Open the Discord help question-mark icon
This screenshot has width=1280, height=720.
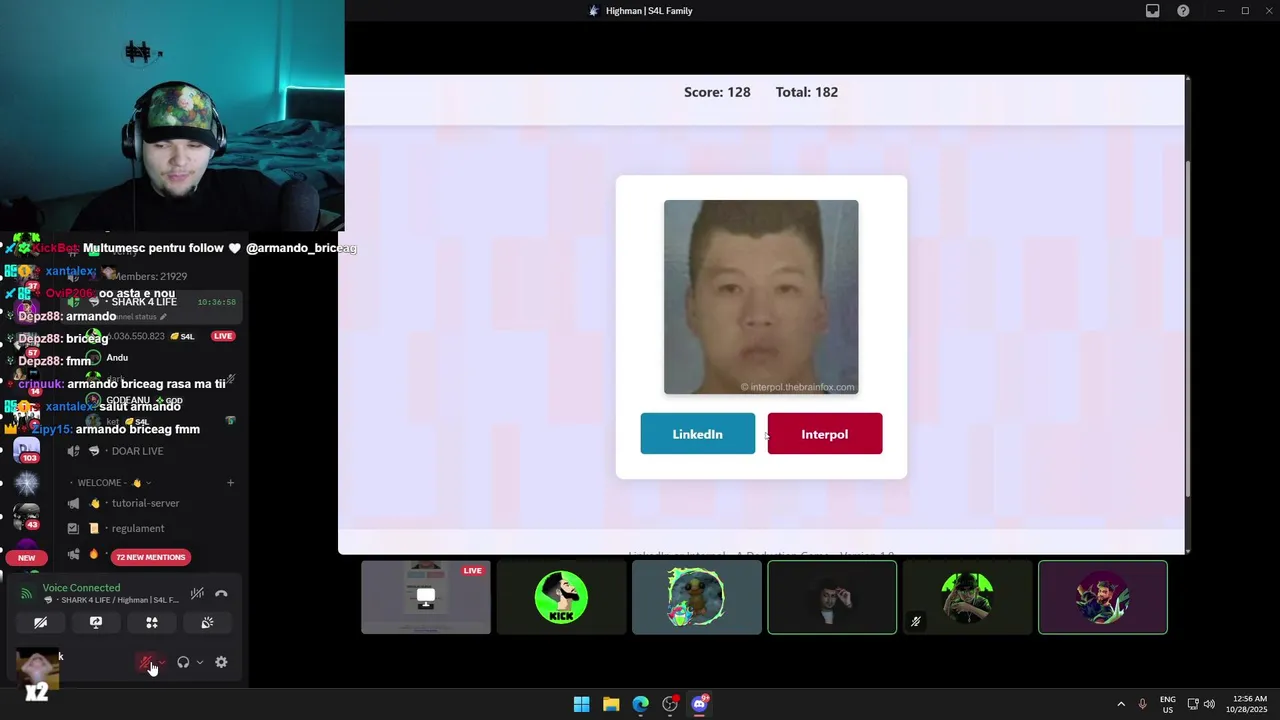pyautogui.click(x=1183, y=11)
